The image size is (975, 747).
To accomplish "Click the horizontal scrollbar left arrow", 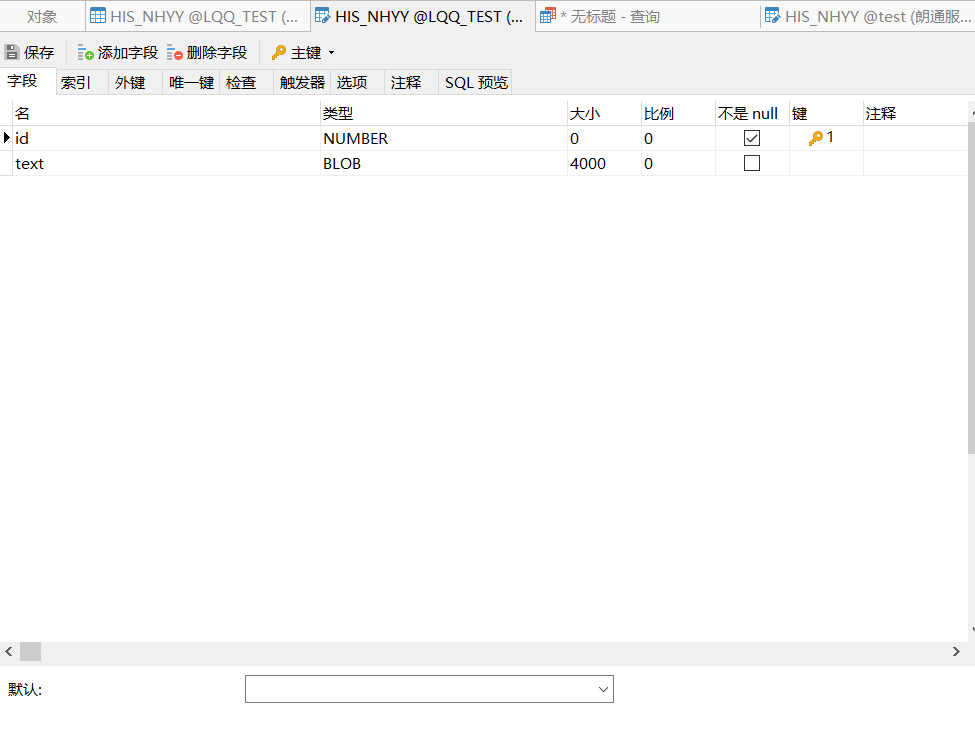I will tap(8, 652).
